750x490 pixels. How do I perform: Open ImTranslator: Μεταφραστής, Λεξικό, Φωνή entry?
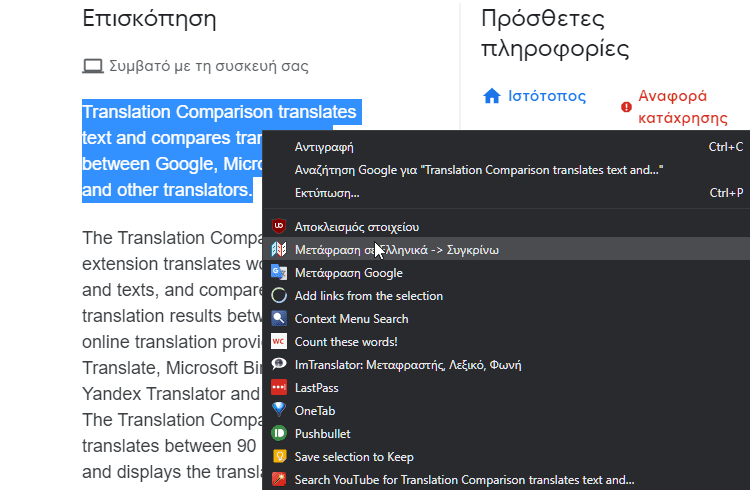[506, 364]
